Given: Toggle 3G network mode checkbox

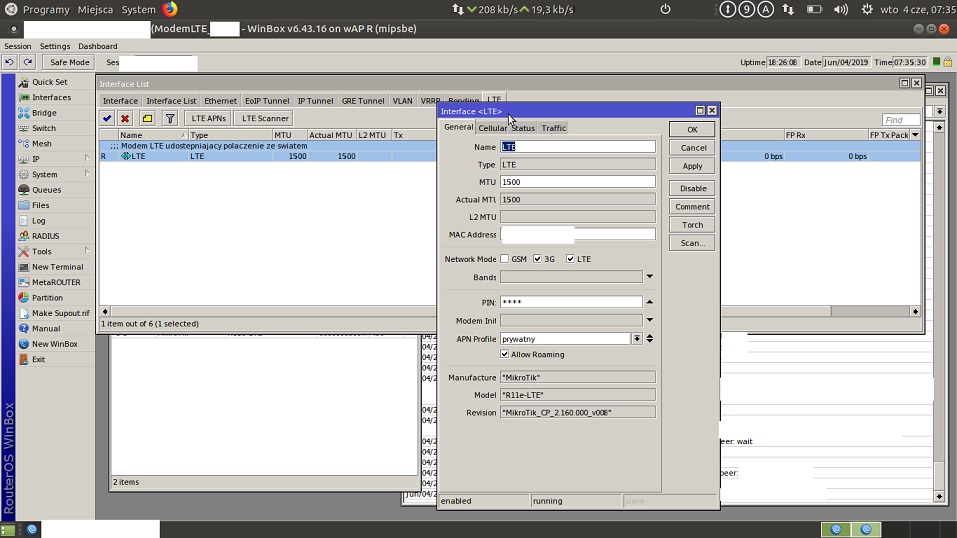Looking at the screenshot, I should [537, 259].
